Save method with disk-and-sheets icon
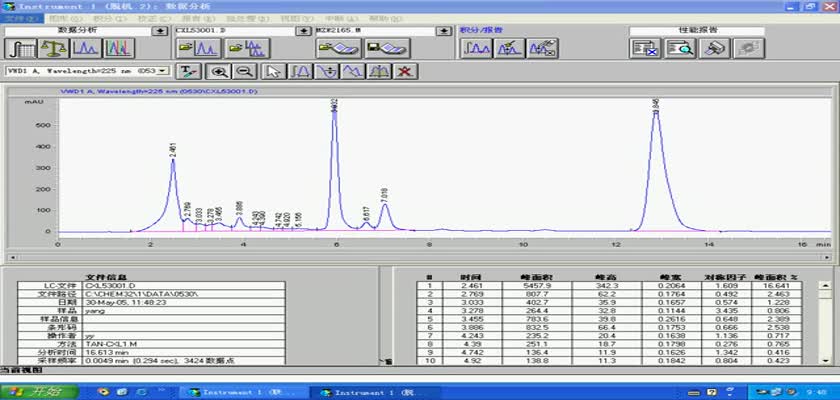 pos(387,49)
